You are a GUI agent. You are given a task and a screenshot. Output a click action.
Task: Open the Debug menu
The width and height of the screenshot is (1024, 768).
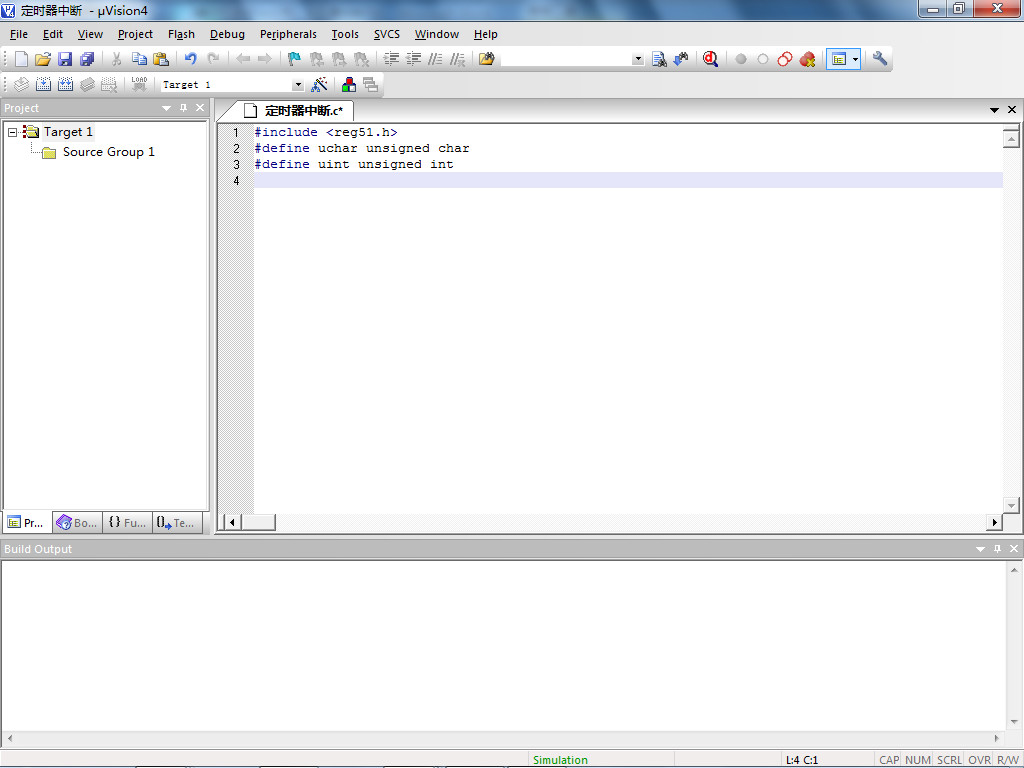227,34
